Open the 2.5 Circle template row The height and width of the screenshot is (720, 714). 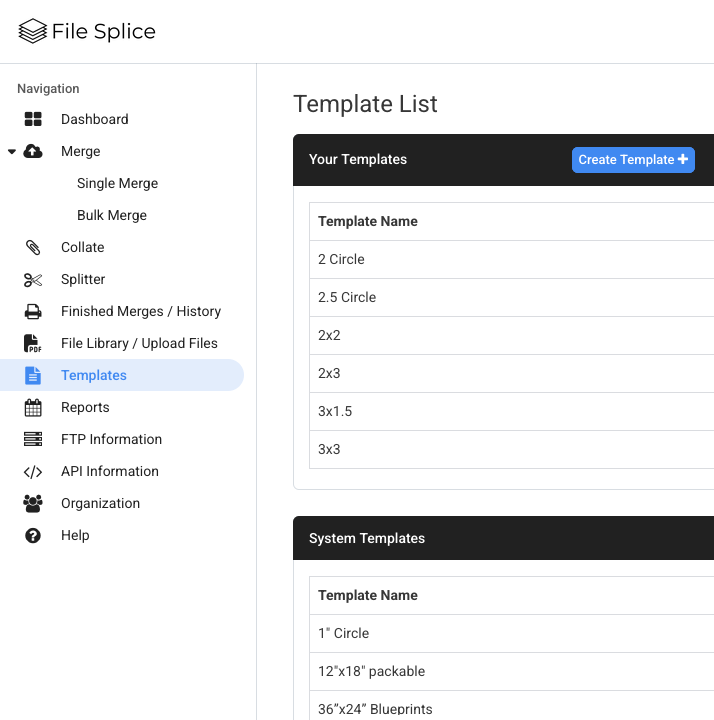point(347,297)
